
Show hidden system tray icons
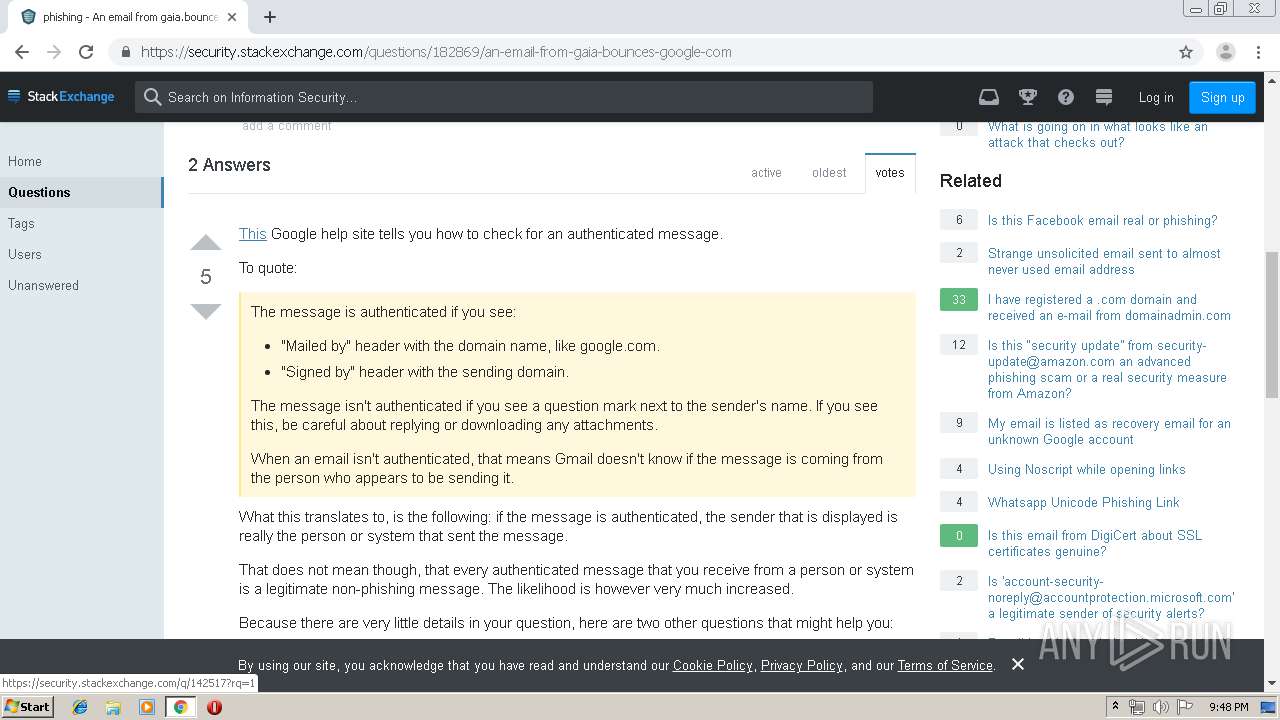coord(1118,707)
